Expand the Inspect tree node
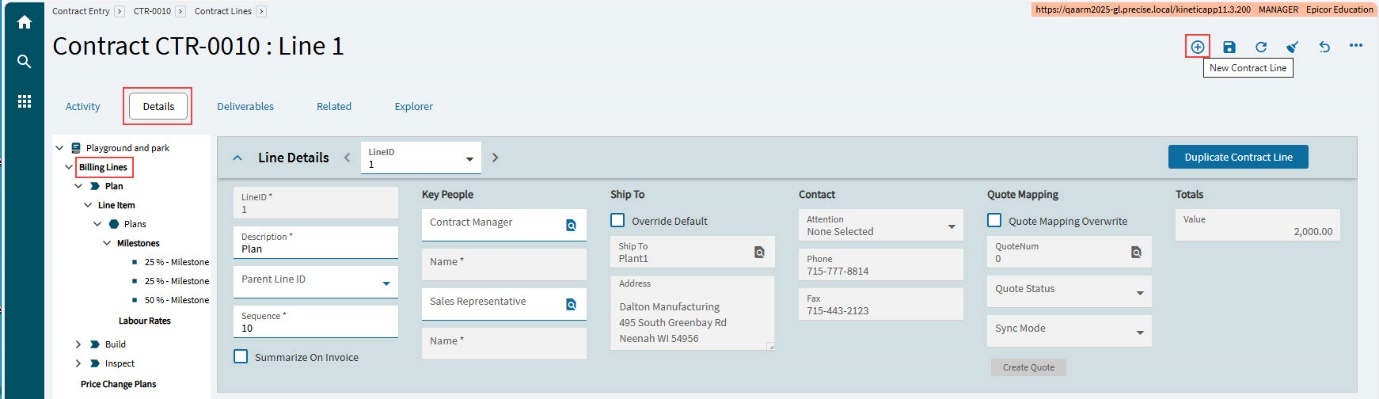 [x=78, y=363]
